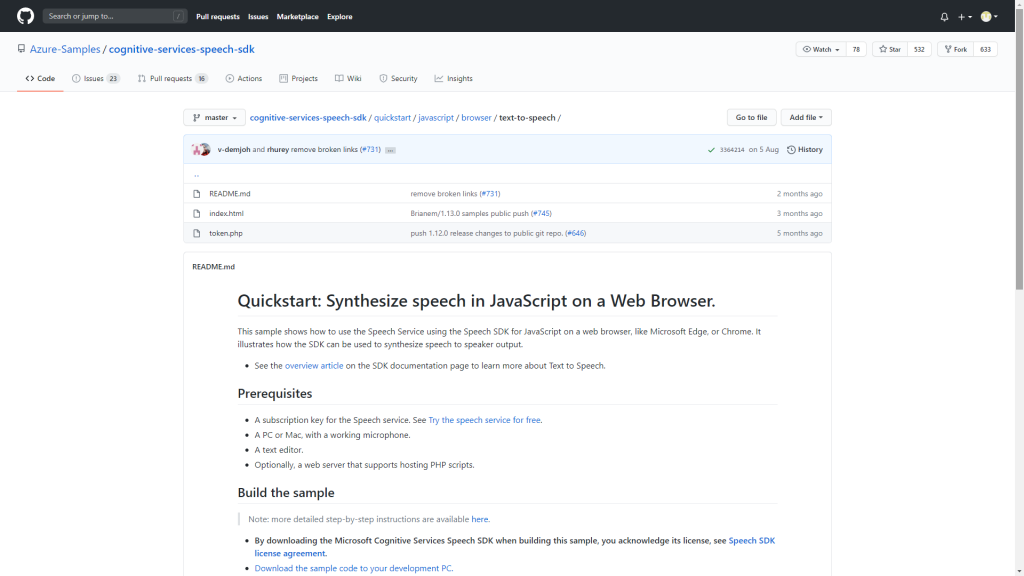Expand the Add file dropdown
This screenshot has width=1024, height=576.
point(806,118)
